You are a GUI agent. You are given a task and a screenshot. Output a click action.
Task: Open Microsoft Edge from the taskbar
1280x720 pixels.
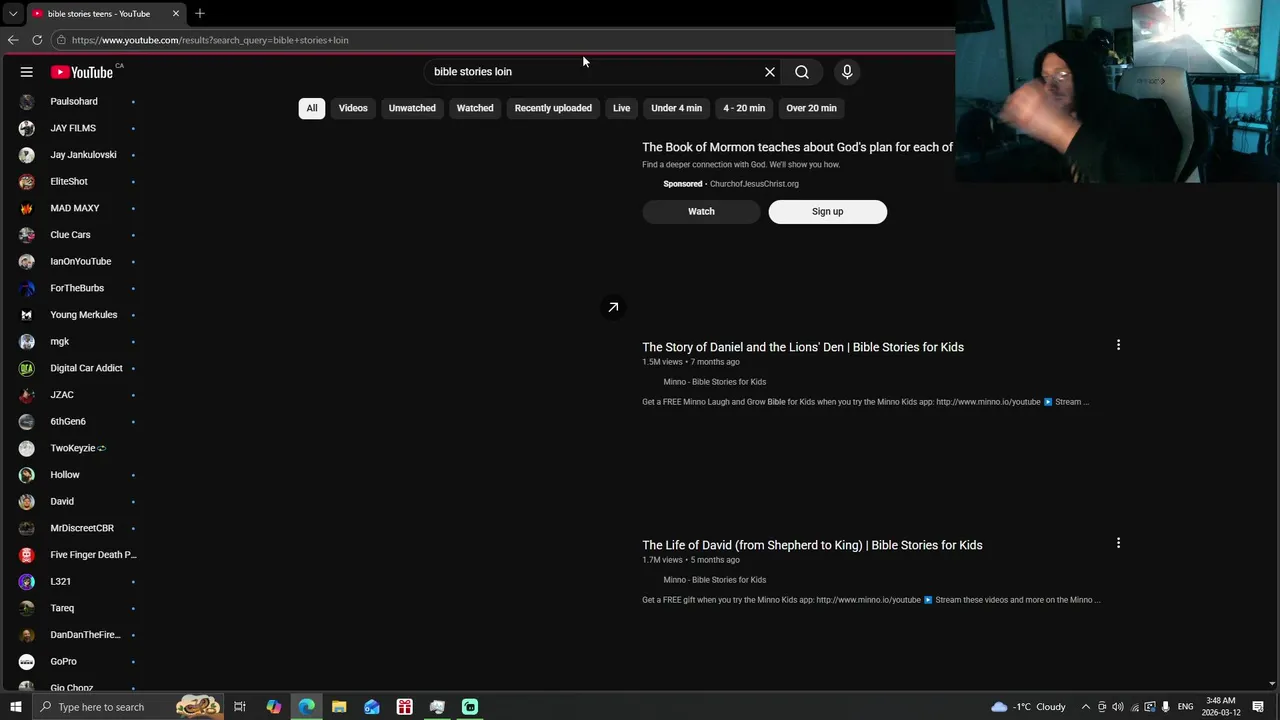click(306, 707)
